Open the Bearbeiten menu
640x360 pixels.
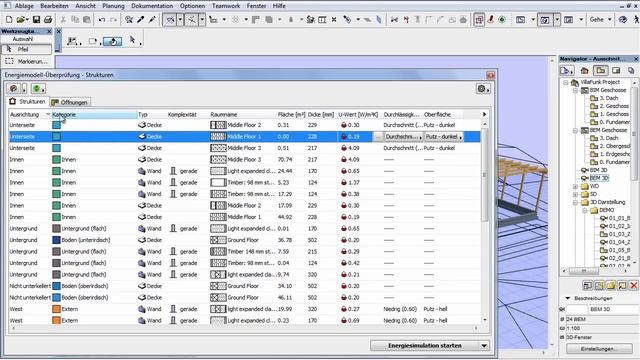click(54, 6)
